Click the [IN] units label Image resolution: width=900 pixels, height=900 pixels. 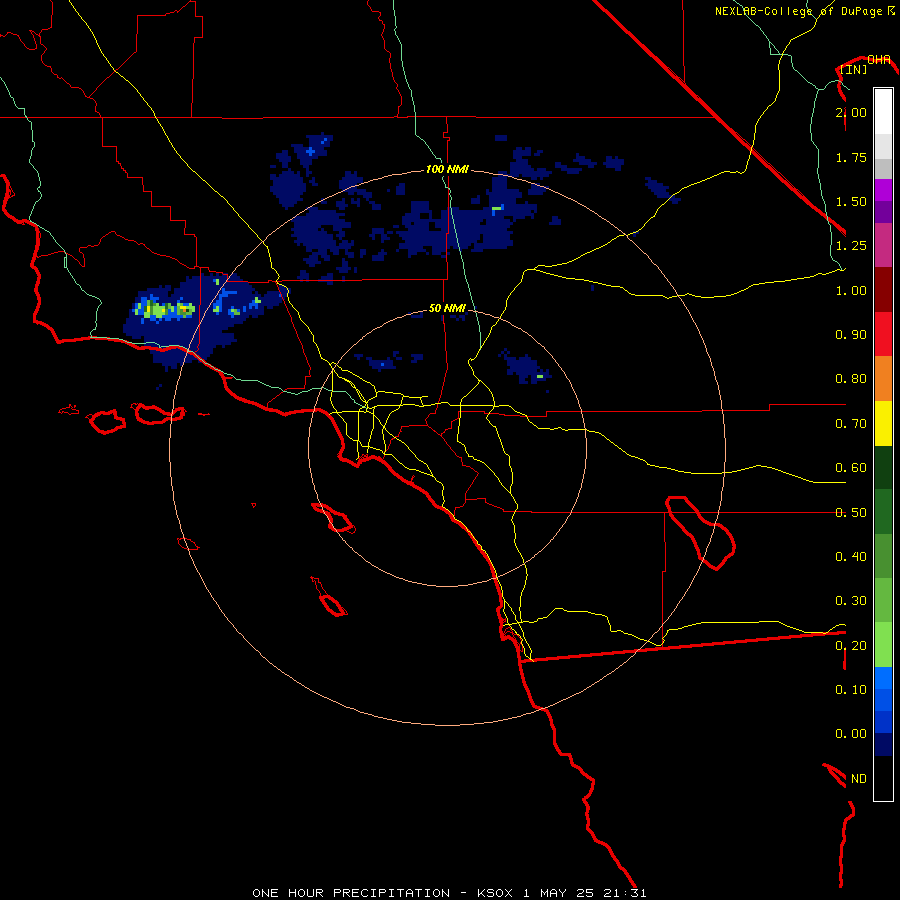853,69
